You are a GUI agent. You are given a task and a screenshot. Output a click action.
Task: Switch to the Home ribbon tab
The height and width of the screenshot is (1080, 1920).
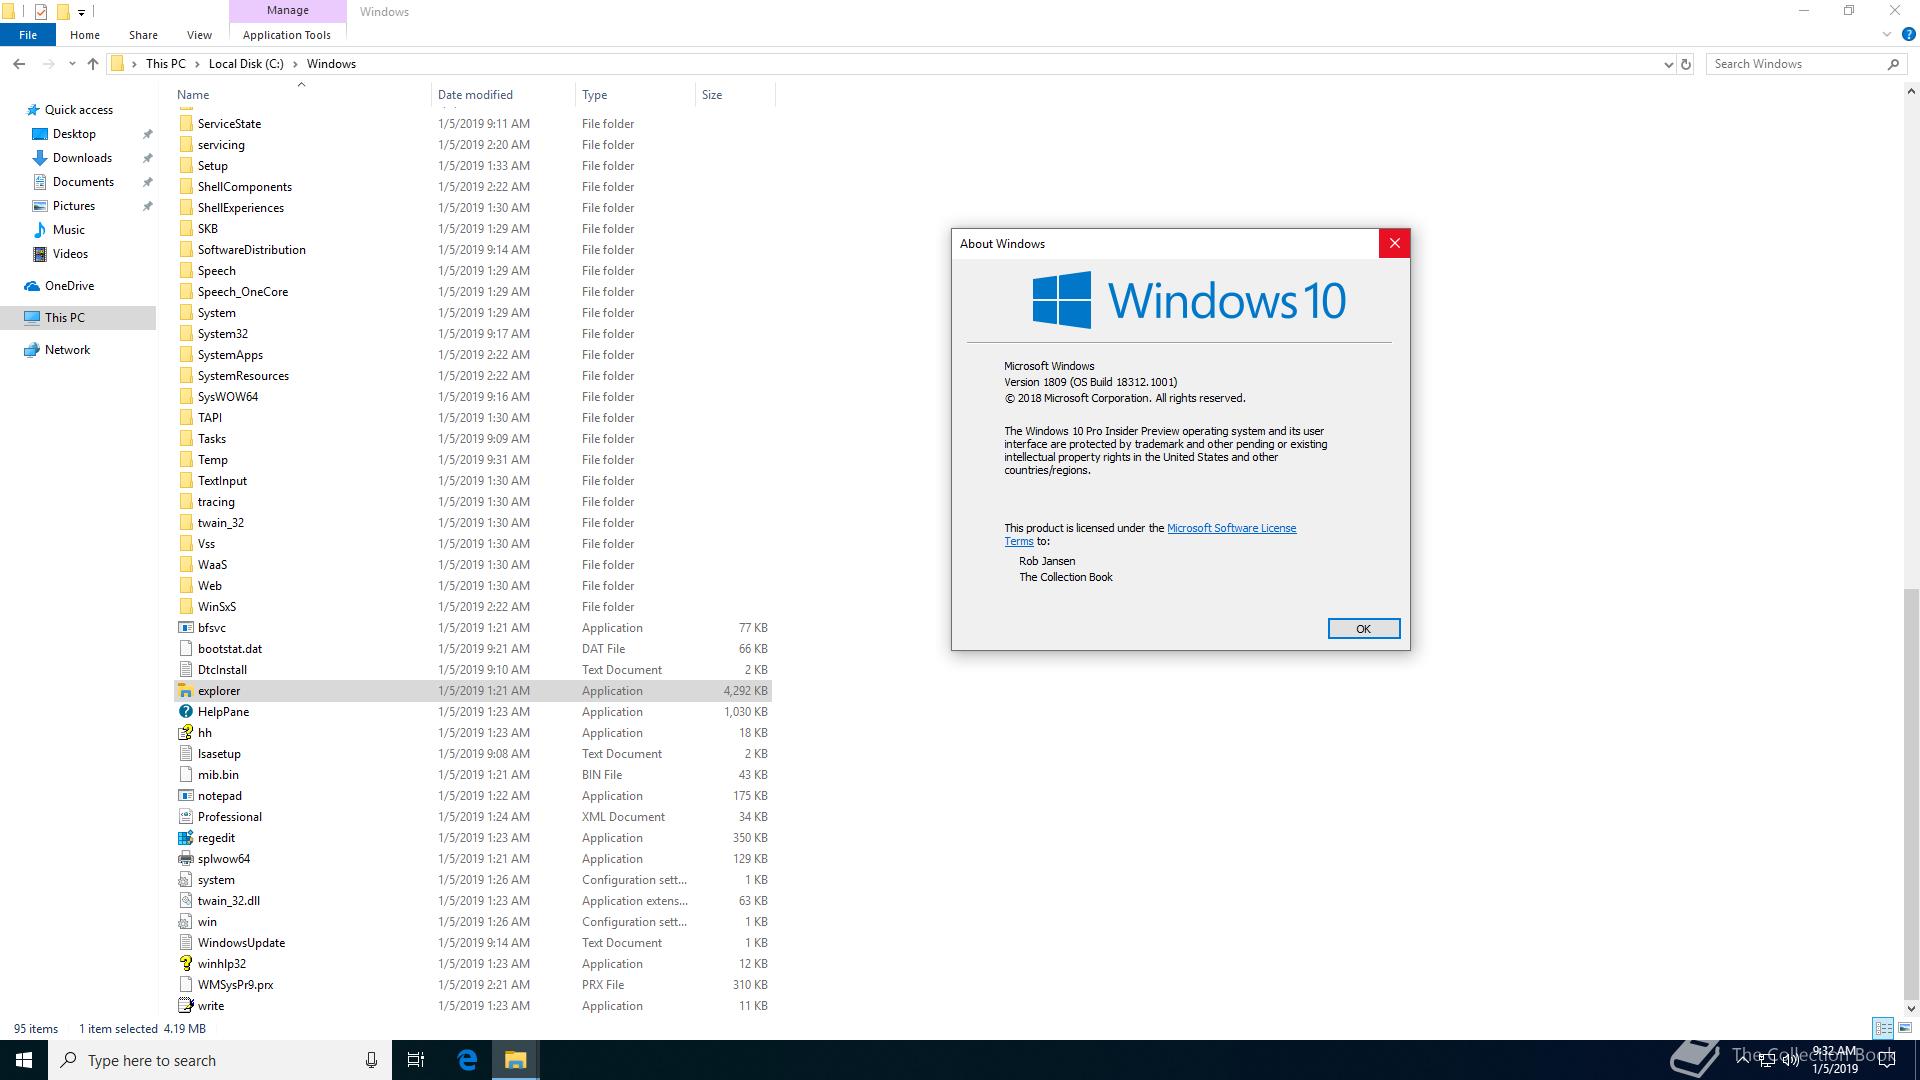85,35
